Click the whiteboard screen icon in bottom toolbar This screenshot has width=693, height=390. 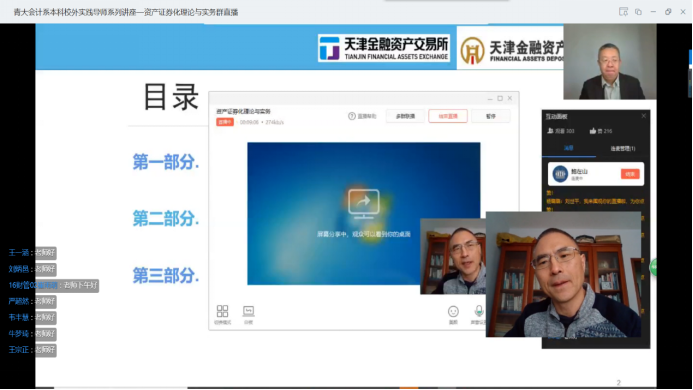pos(248,311)
